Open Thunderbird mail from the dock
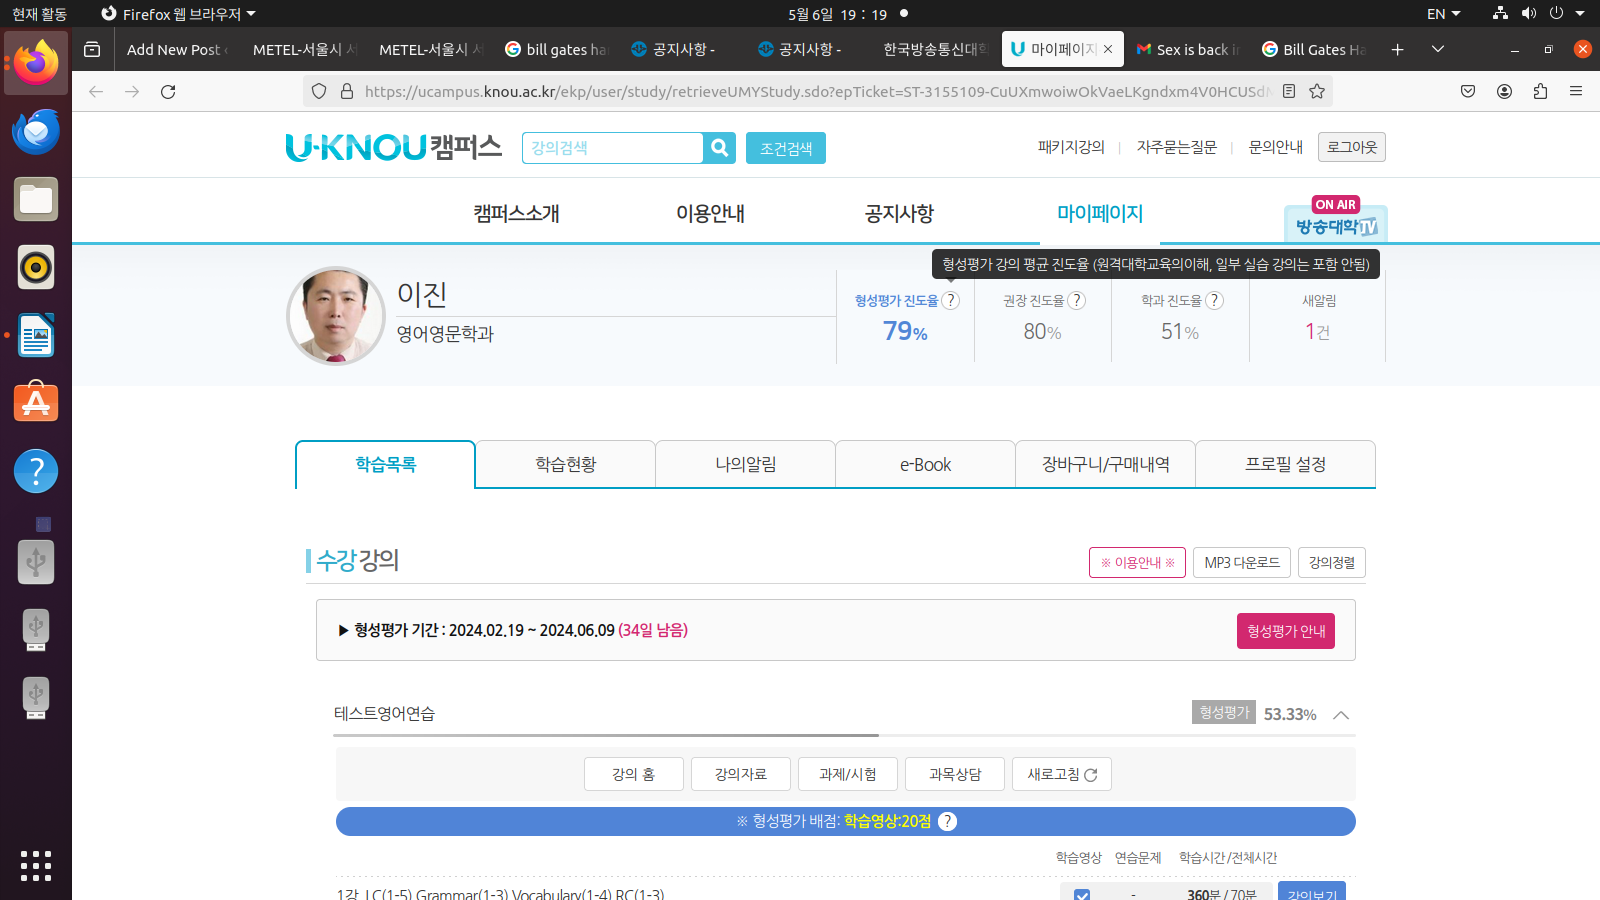The image size is (1600, 900). pos(36,131)
